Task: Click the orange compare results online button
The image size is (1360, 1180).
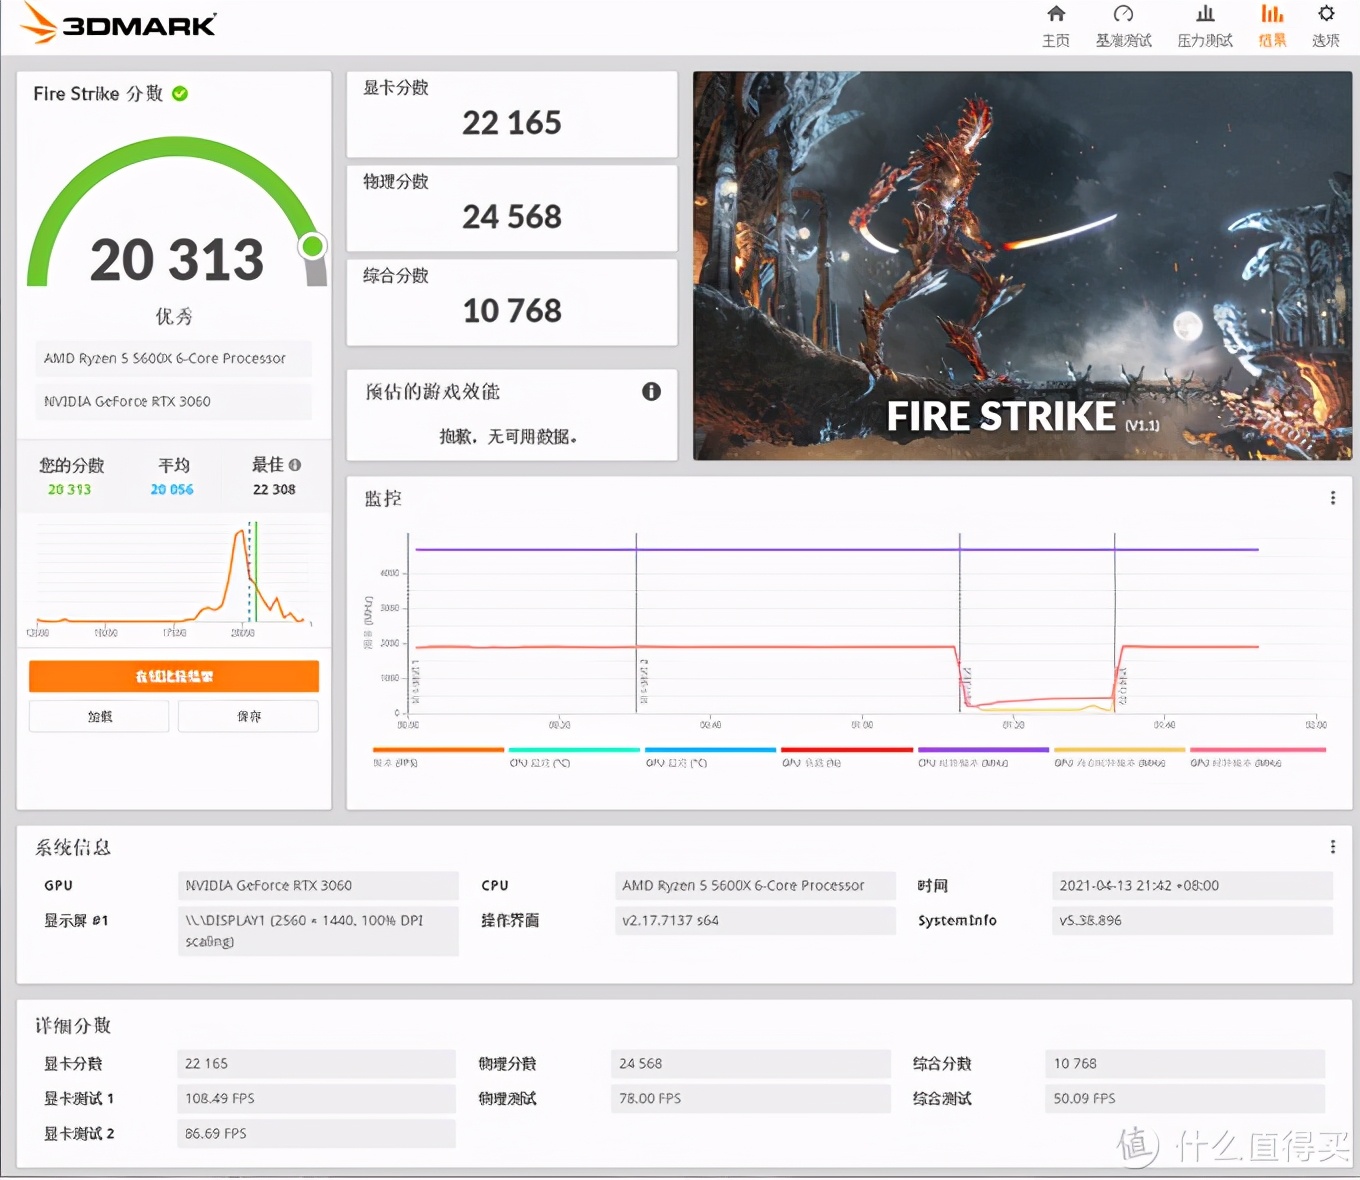Action: 174,677
